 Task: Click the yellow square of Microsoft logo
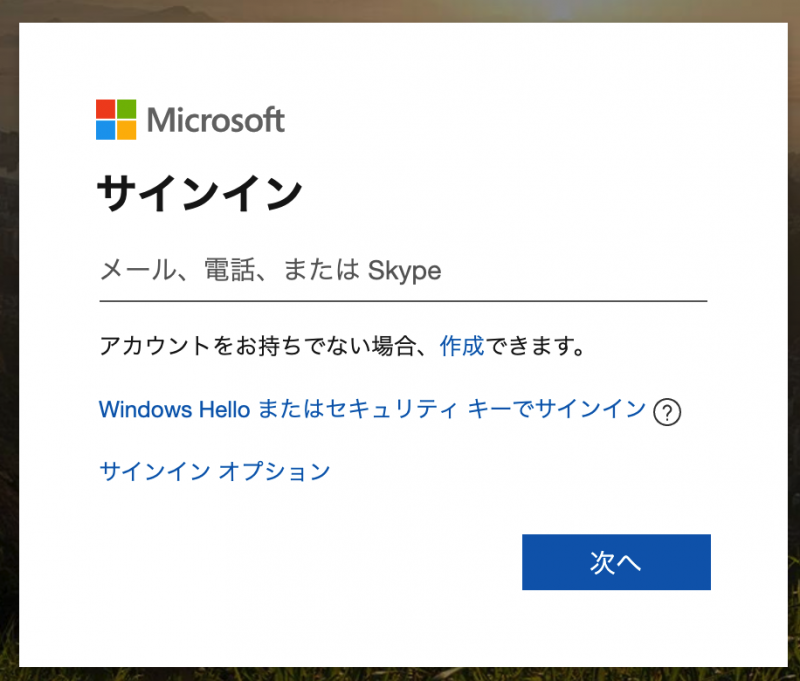[x=127, y=130]
